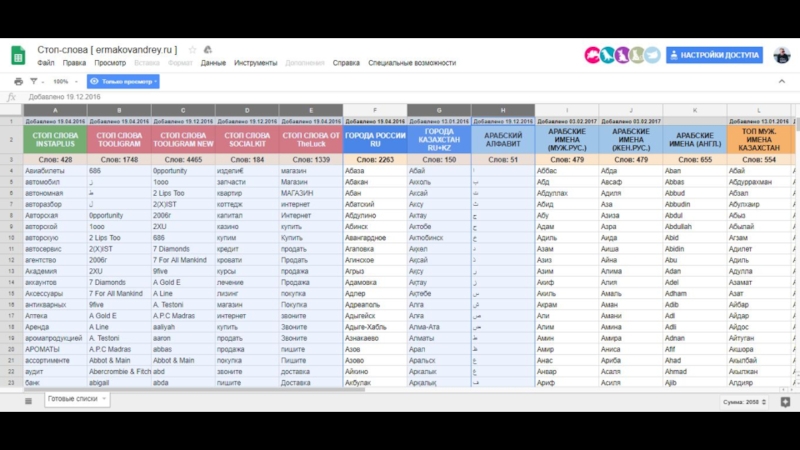800x450 pixels.
Task: Select the АРАБСКИЕ ИМЕНА (АНГЛ.) header cell
Action: pyautogui.click(x=695, y=140)
